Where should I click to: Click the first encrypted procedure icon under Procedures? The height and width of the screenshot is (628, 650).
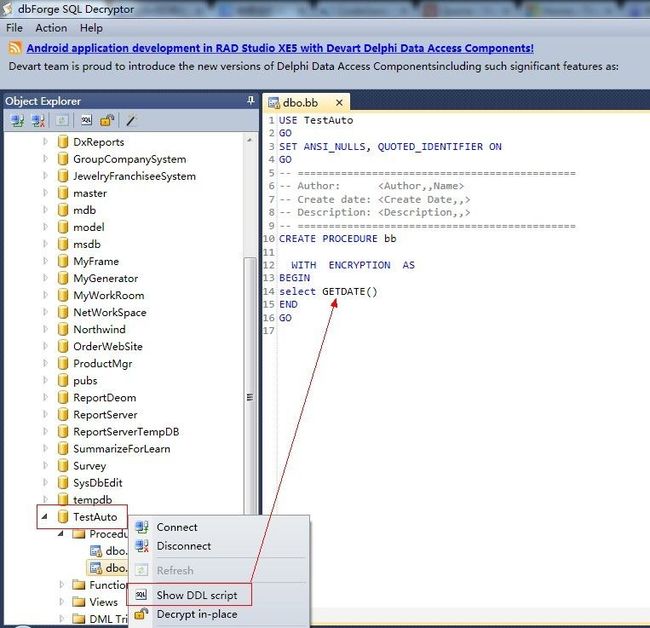pyautogui.click(x=96, y=551)
